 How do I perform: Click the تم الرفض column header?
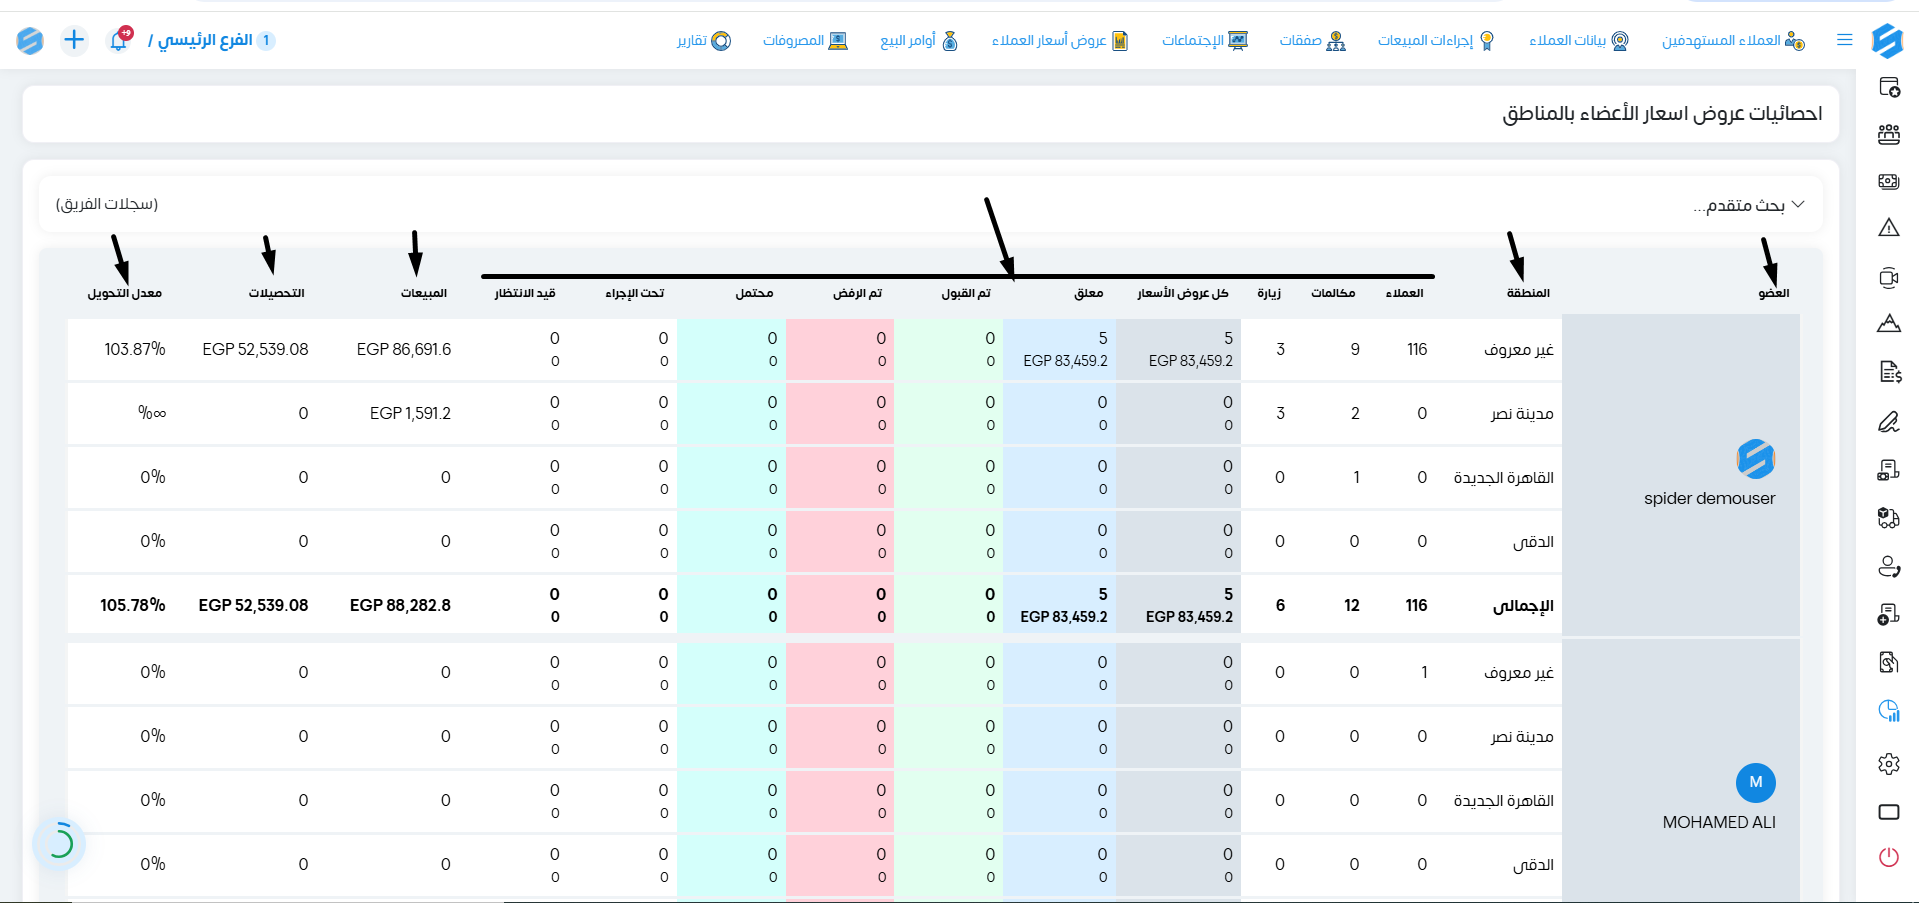[858, 293]
